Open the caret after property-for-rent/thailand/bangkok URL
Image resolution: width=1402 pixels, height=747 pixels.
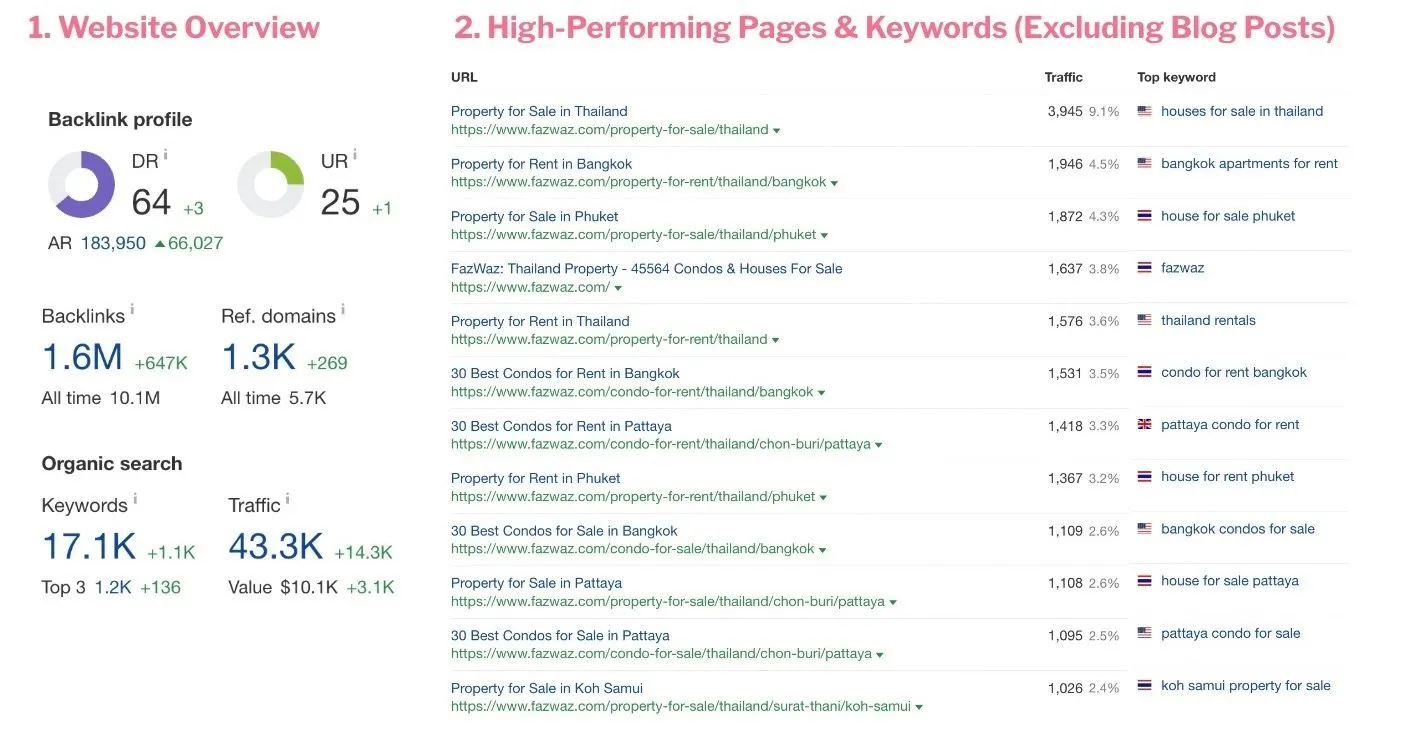[834, 183]
